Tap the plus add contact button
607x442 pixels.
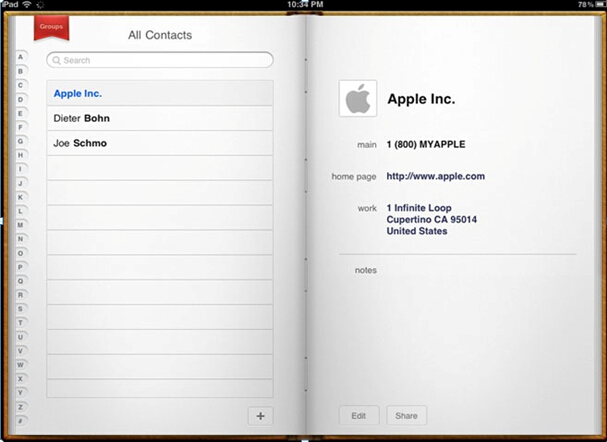tap(261, 416)
